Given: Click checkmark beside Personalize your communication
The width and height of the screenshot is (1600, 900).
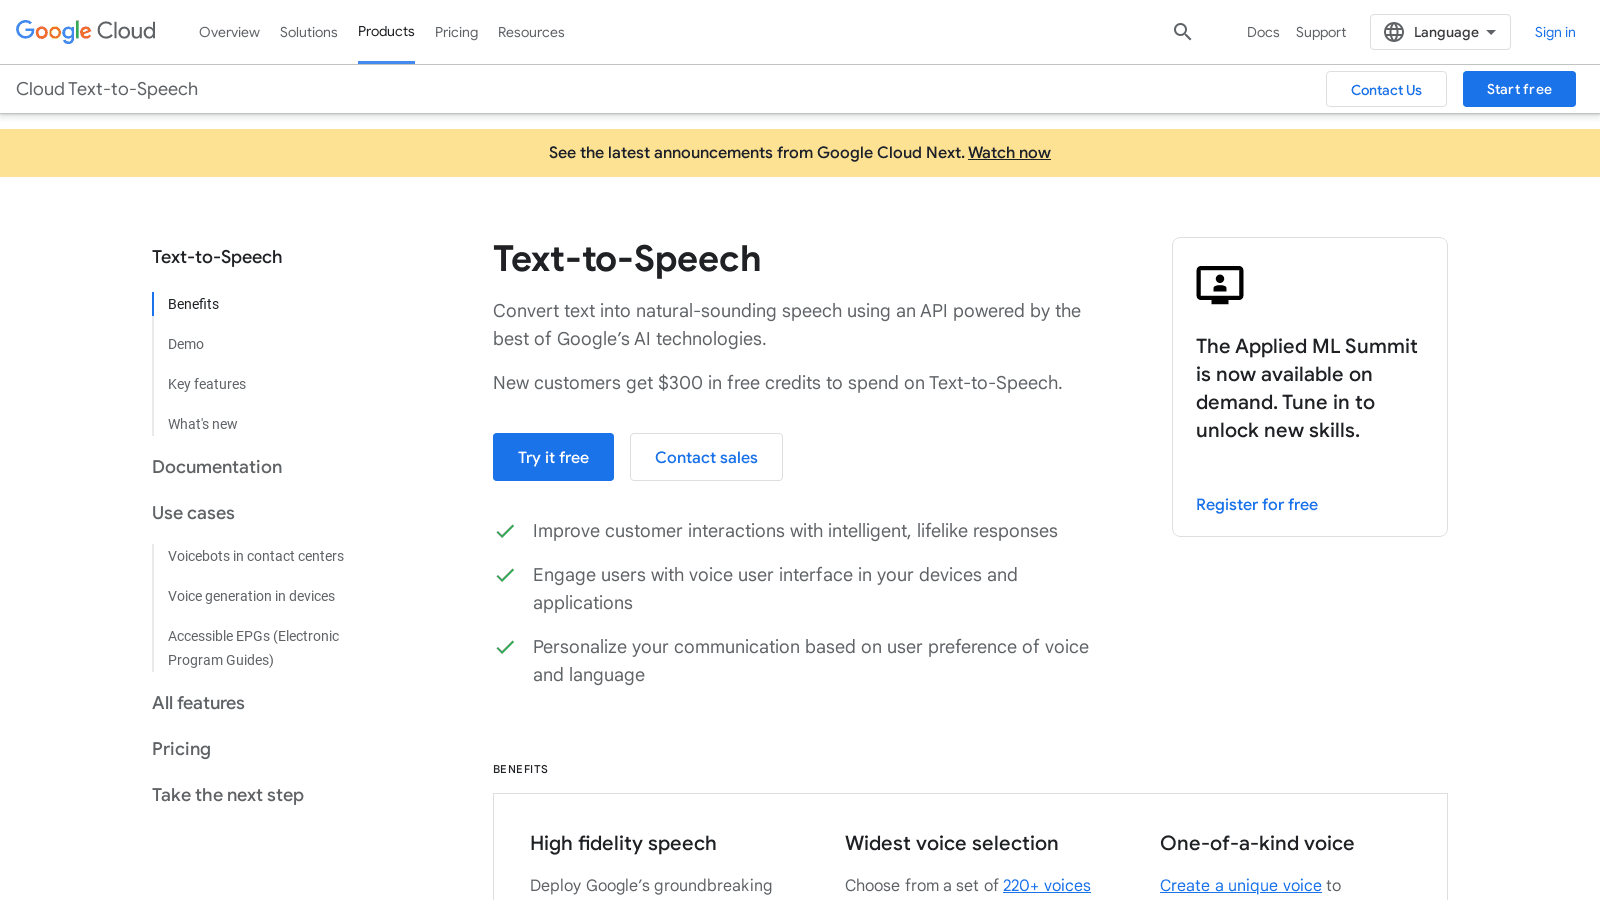Looking at the screenshot, I should point(505,647).
